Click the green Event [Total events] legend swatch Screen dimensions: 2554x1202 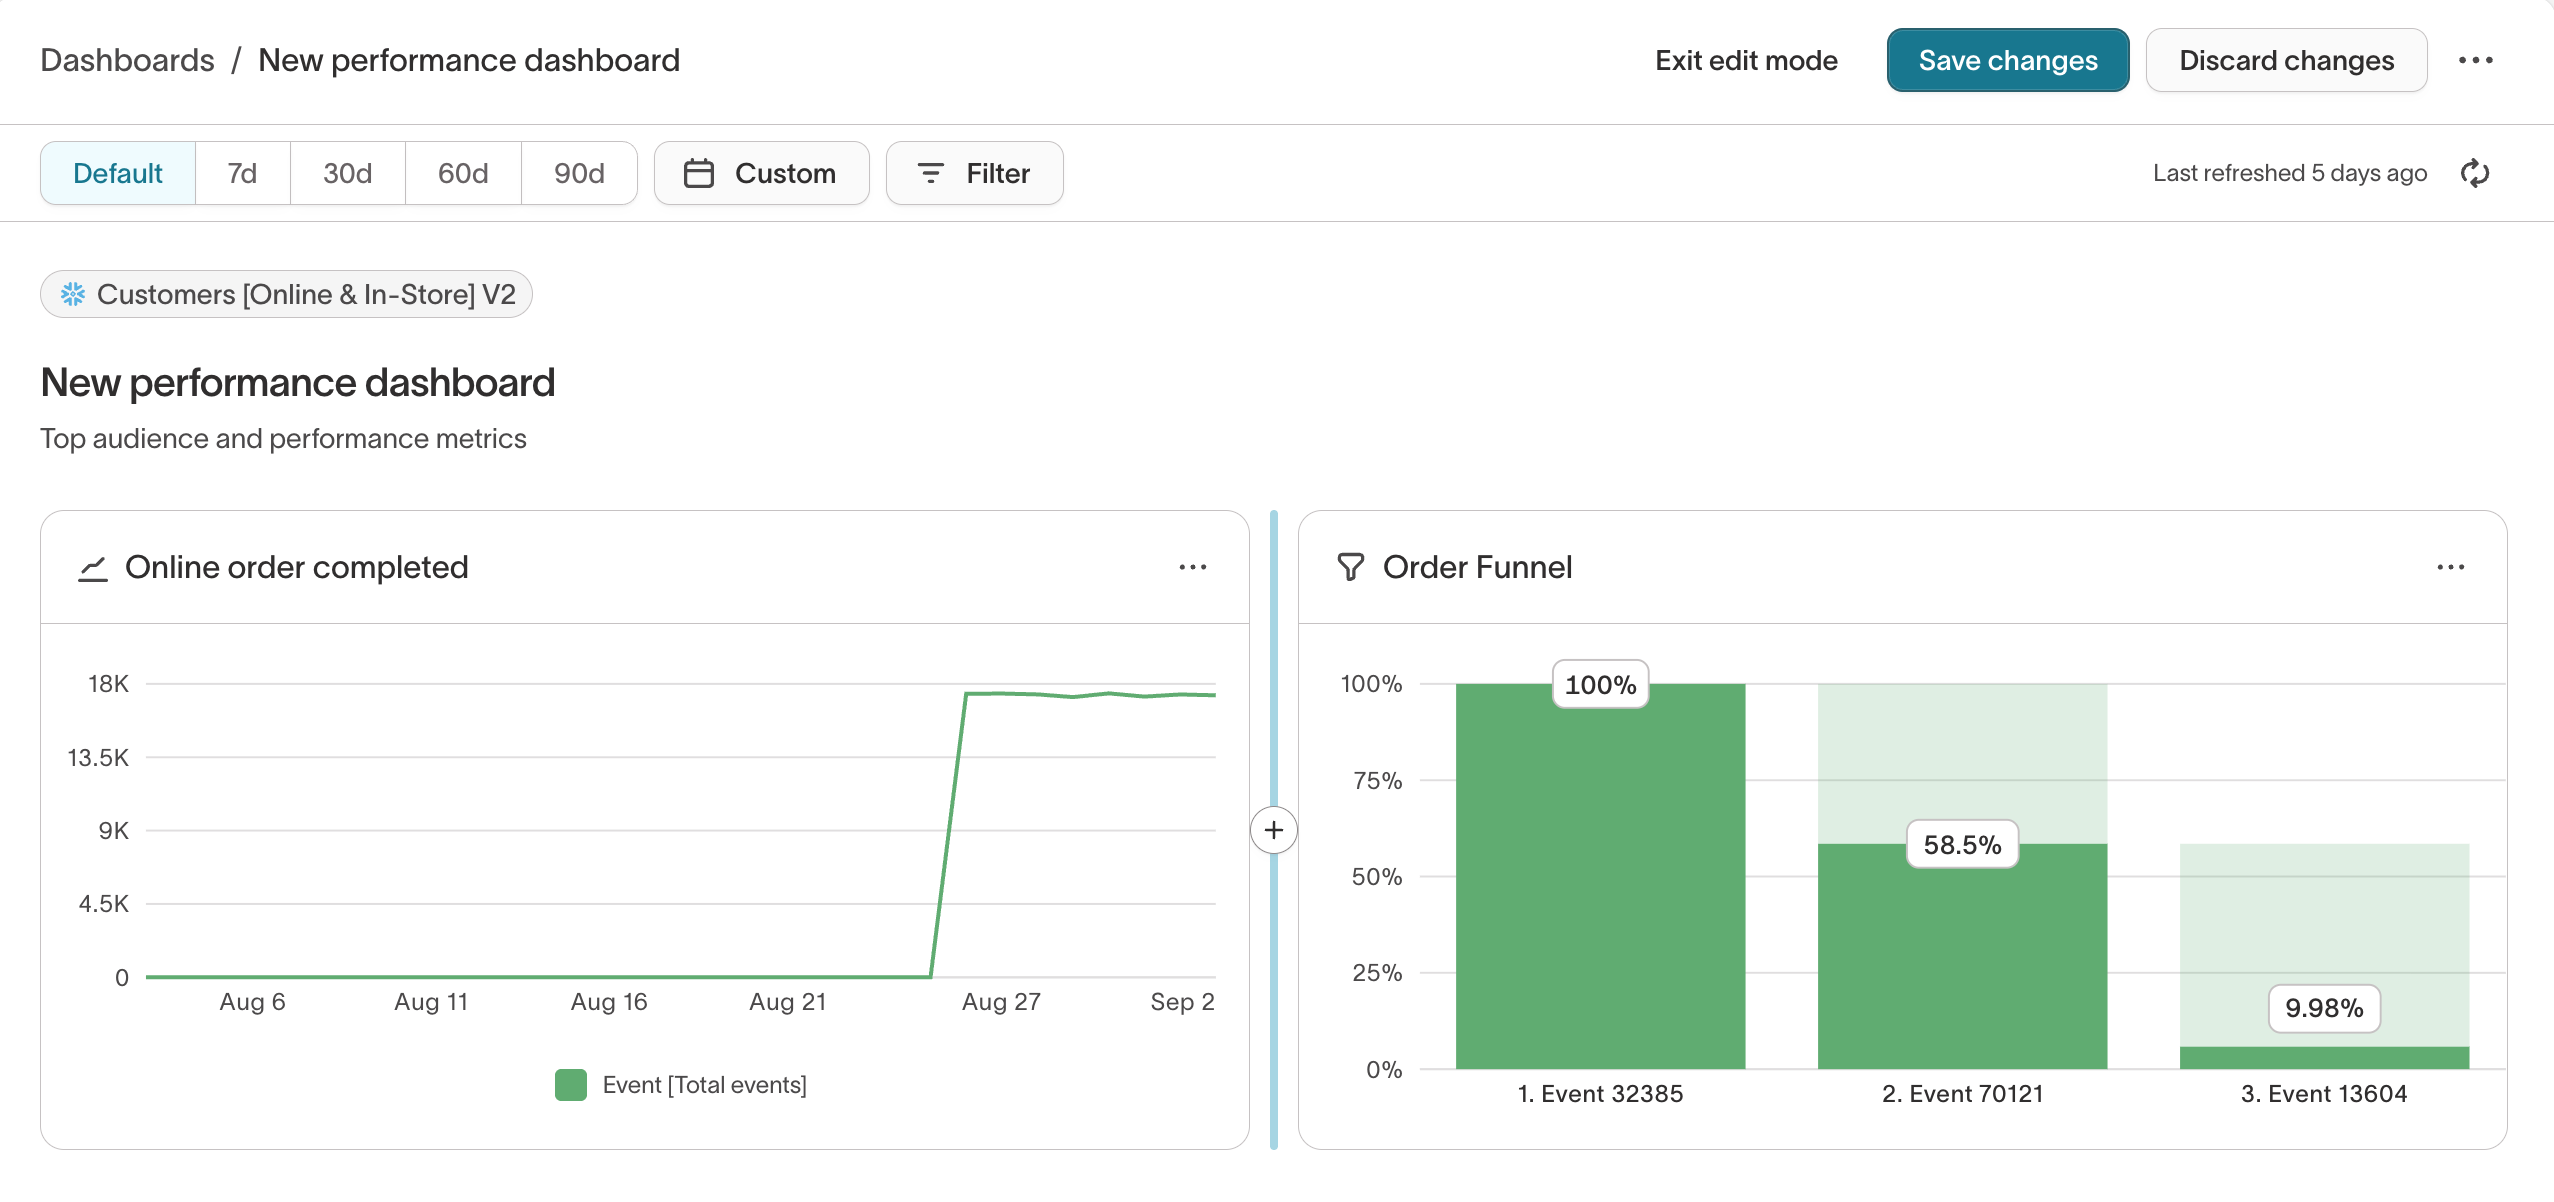571,1085
